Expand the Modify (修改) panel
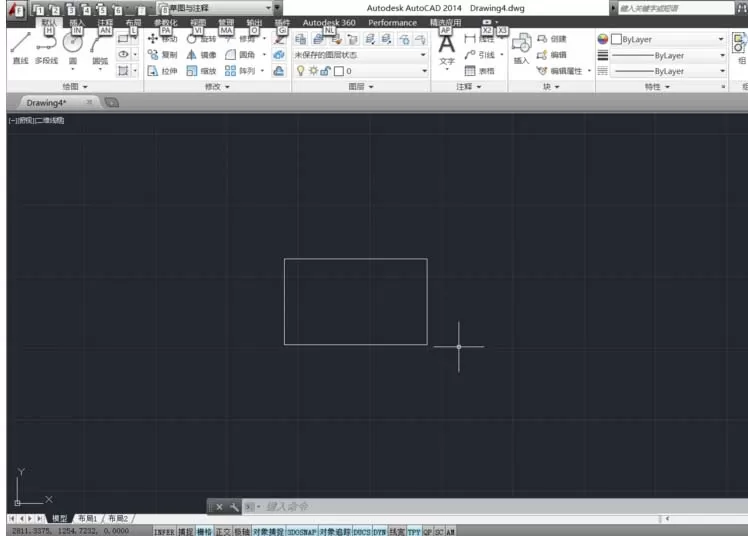 217,86
